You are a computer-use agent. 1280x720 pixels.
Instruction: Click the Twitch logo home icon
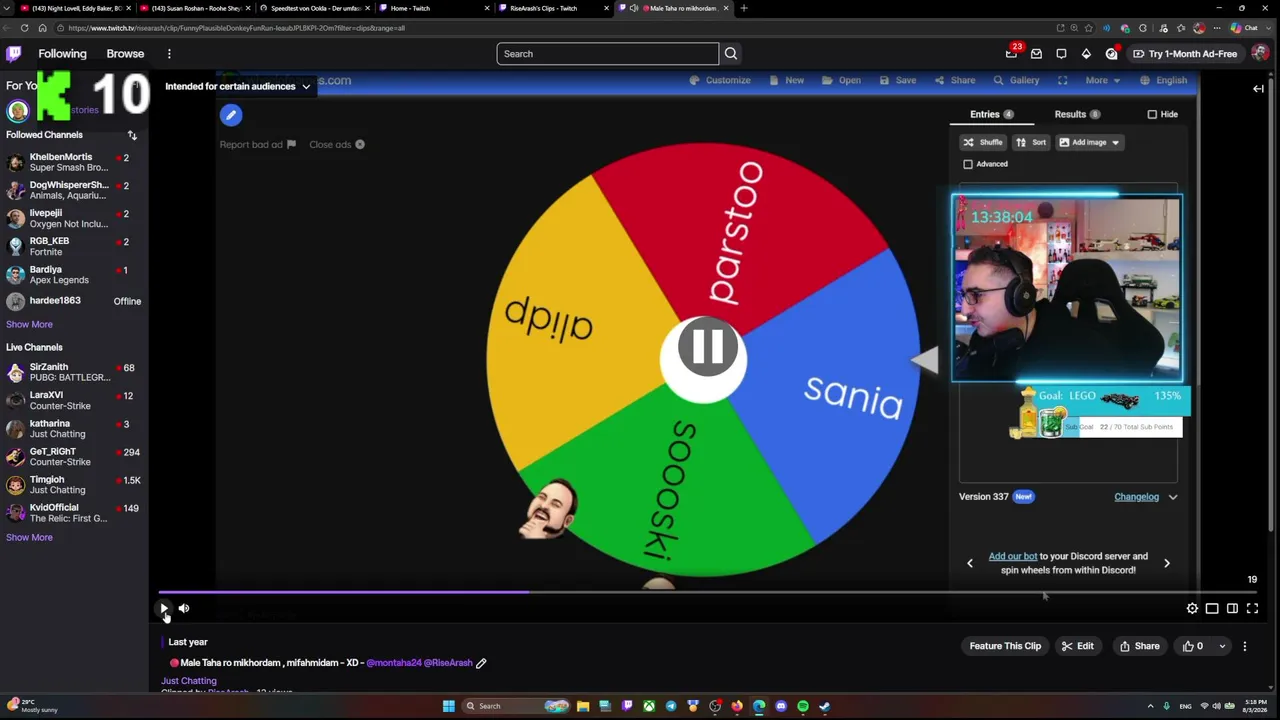tap(14, 54)
